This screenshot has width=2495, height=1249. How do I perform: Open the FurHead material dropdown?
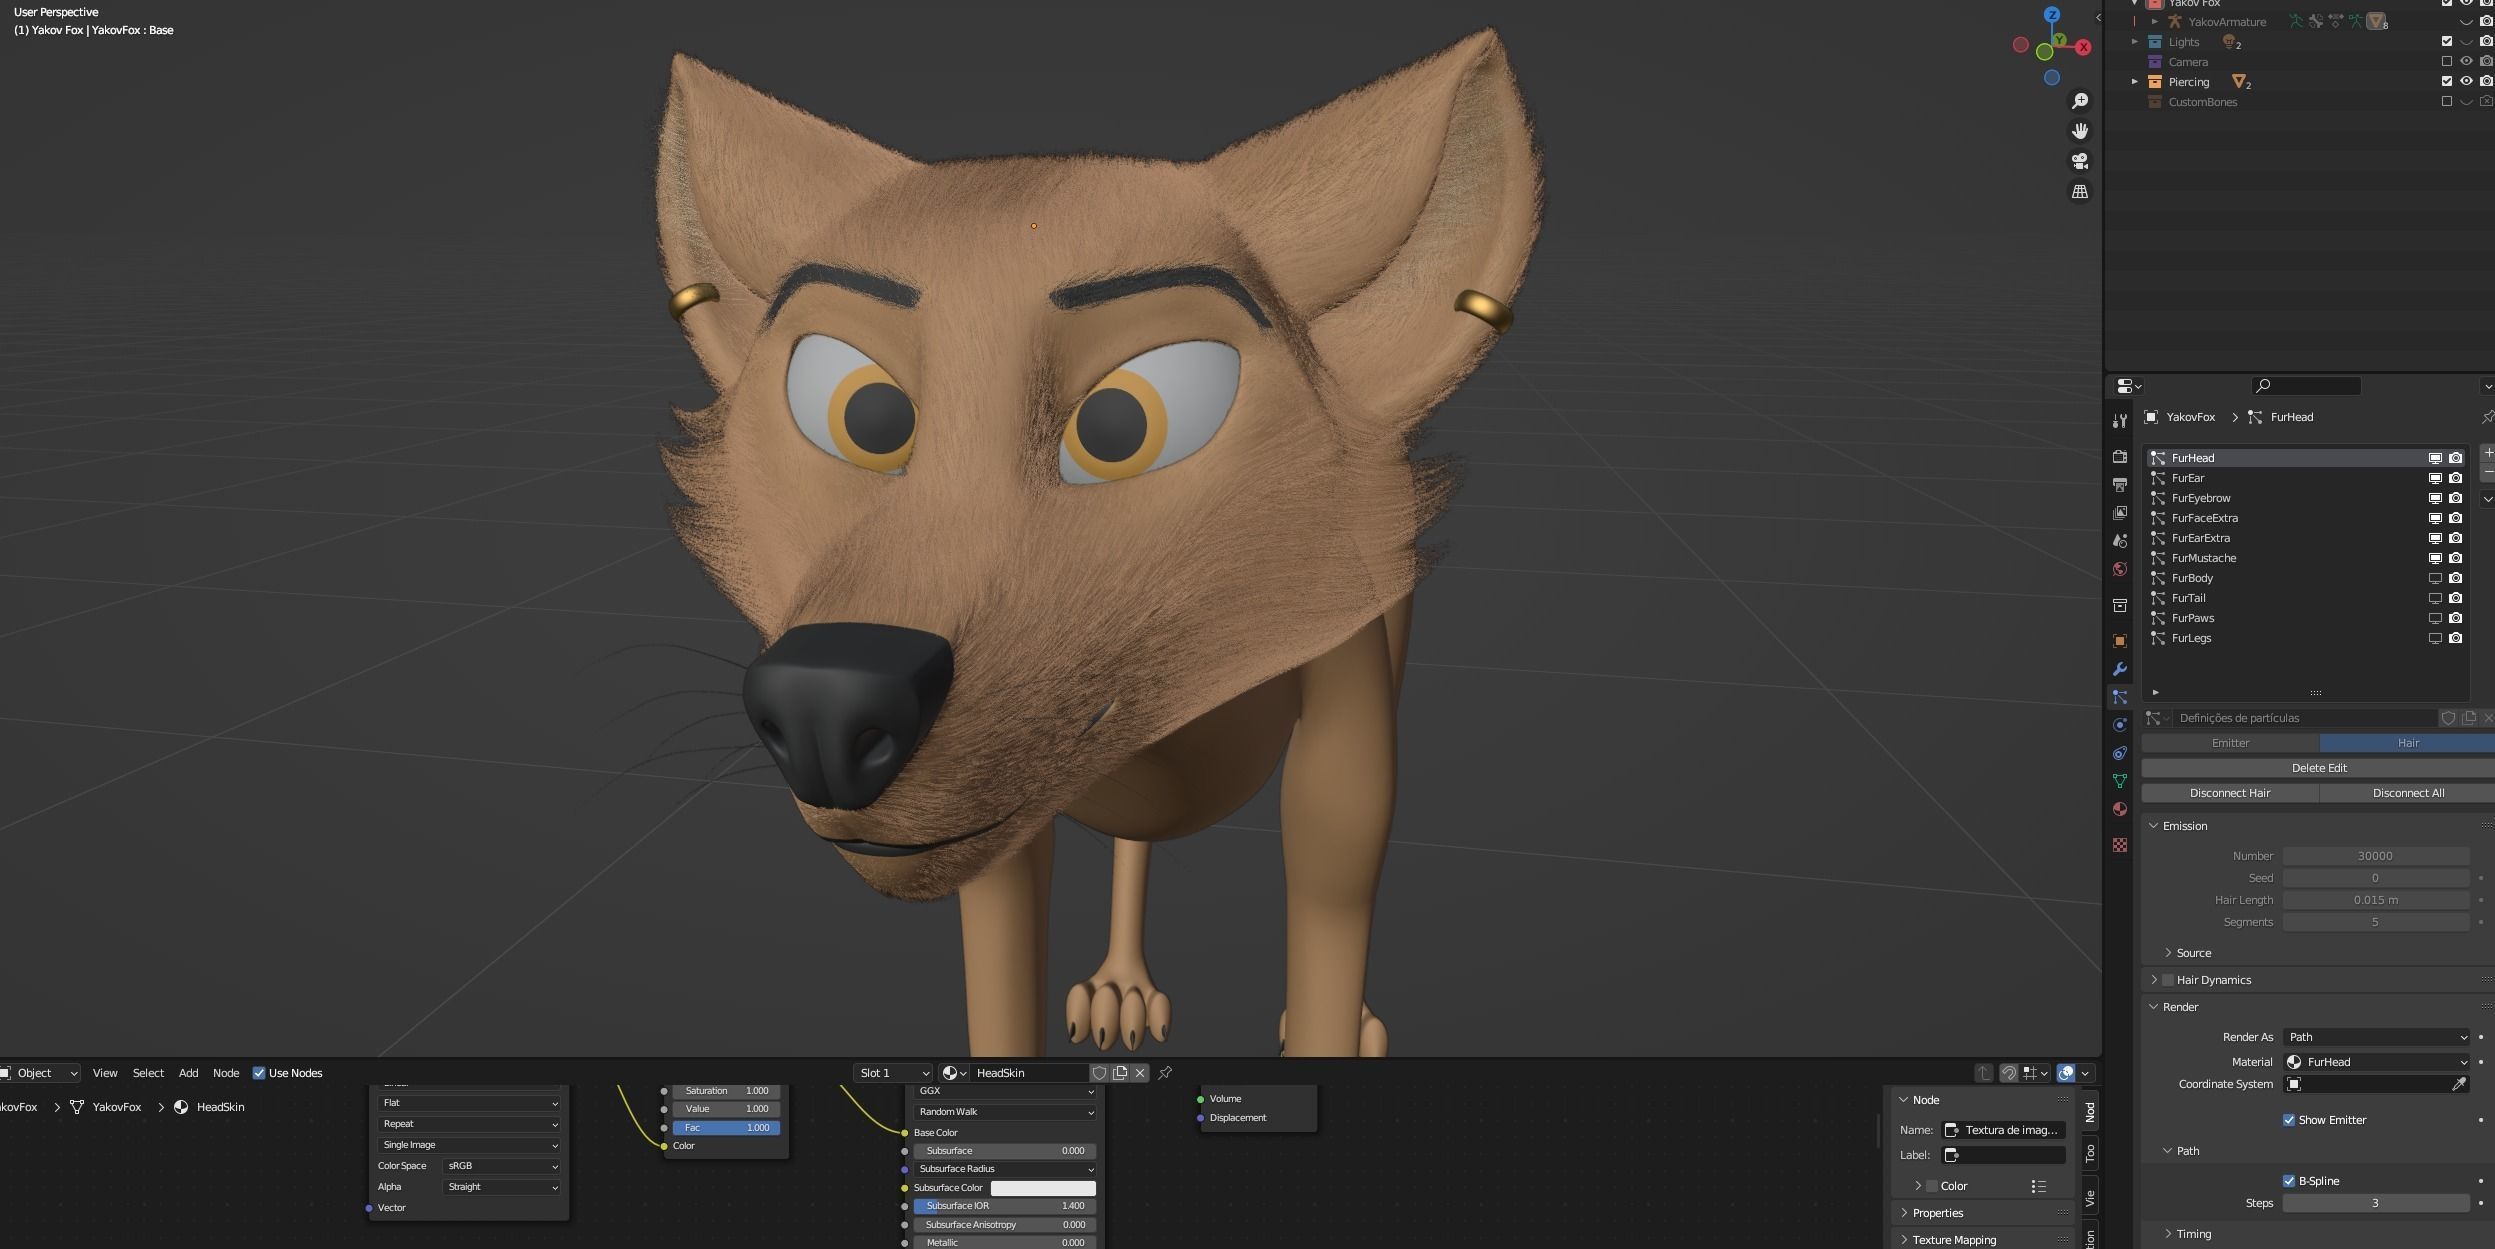click(x=2377, y=1062)
